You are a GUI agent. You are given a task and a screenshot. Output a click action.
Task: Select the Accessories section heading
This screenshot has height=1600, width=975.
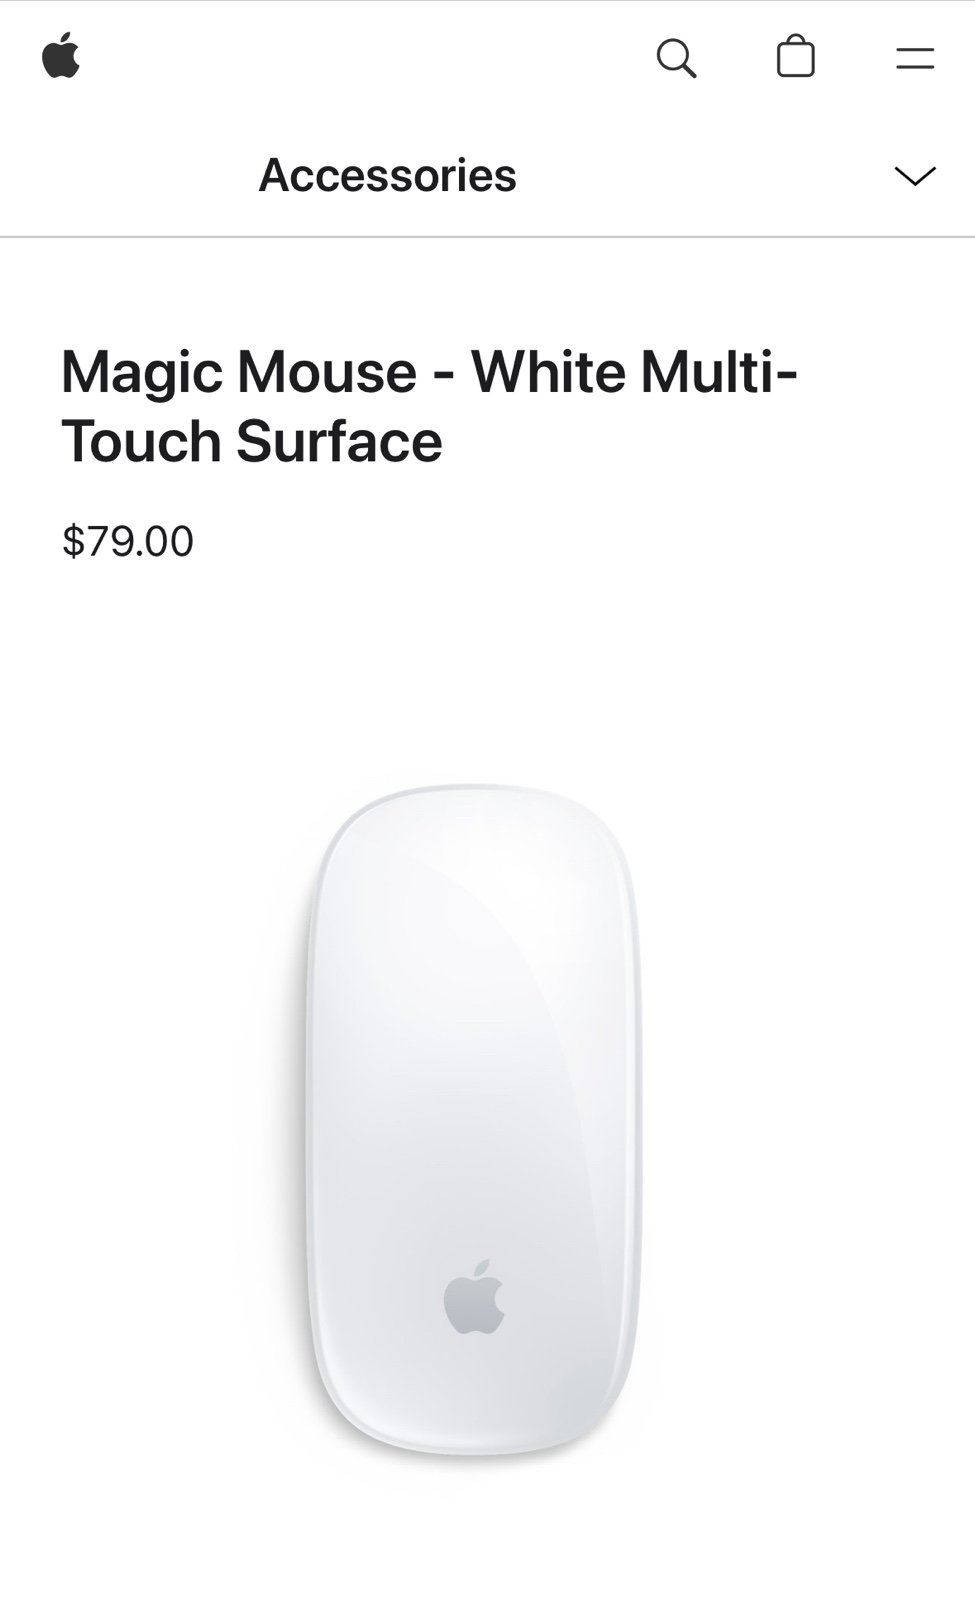click(x=387, y=175)
